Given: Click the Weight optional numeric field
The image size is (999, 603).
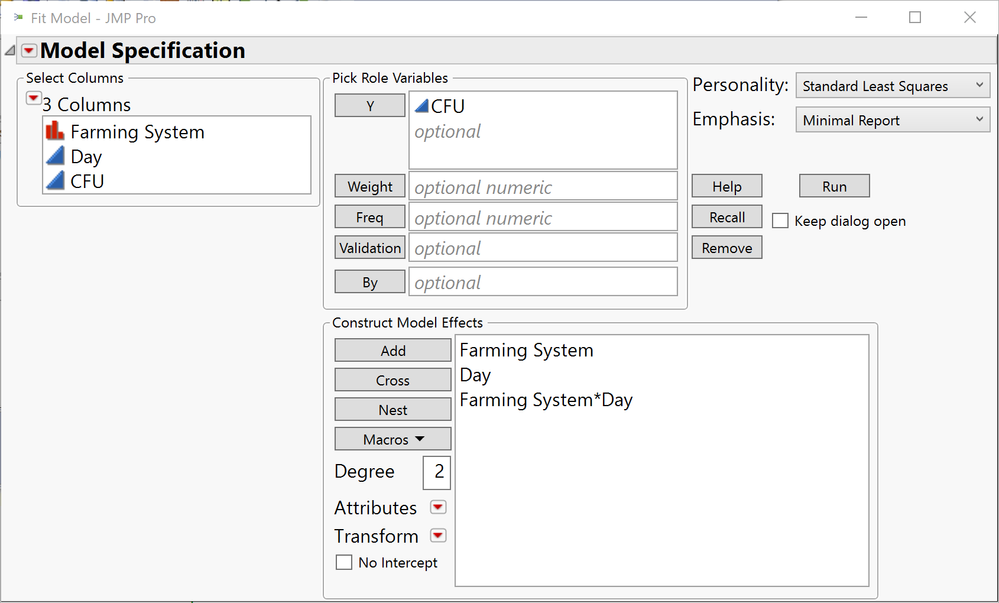Looking at the screenshot, I should 542,187.
